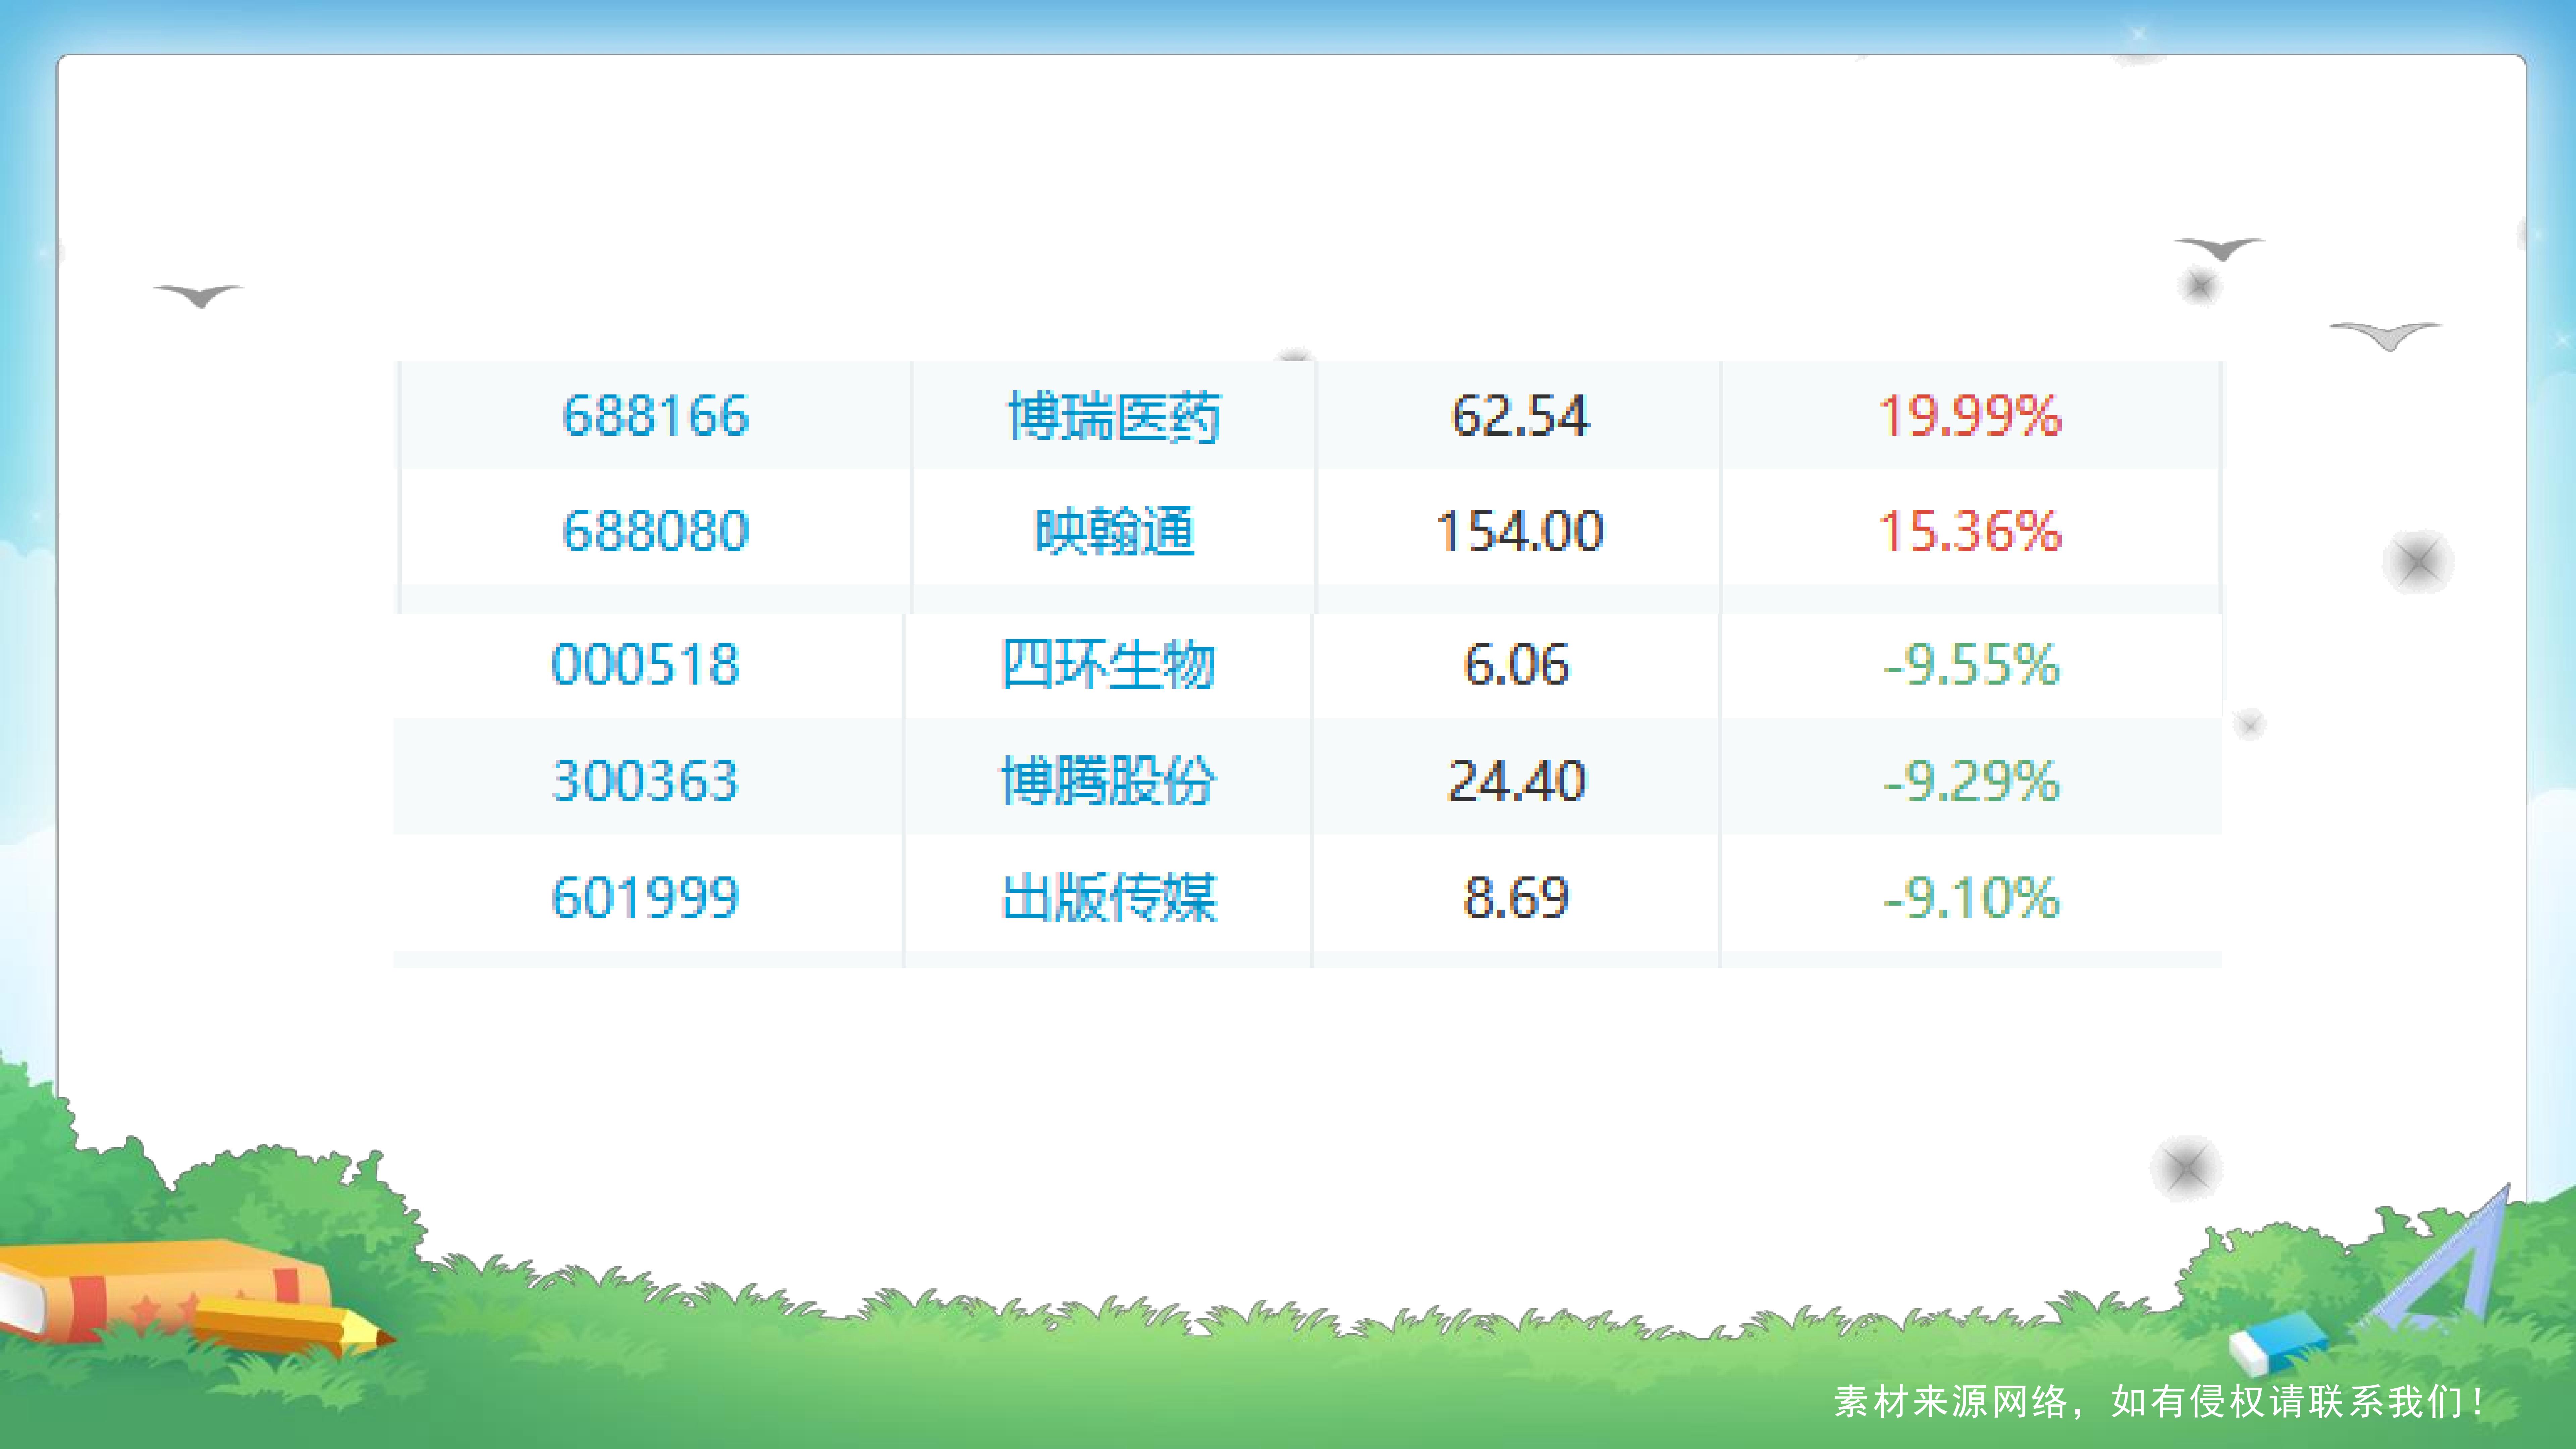Select the -9.10% change value
The height and width of the screenshot is (1449, 2576).
[x=1971, y=897]
